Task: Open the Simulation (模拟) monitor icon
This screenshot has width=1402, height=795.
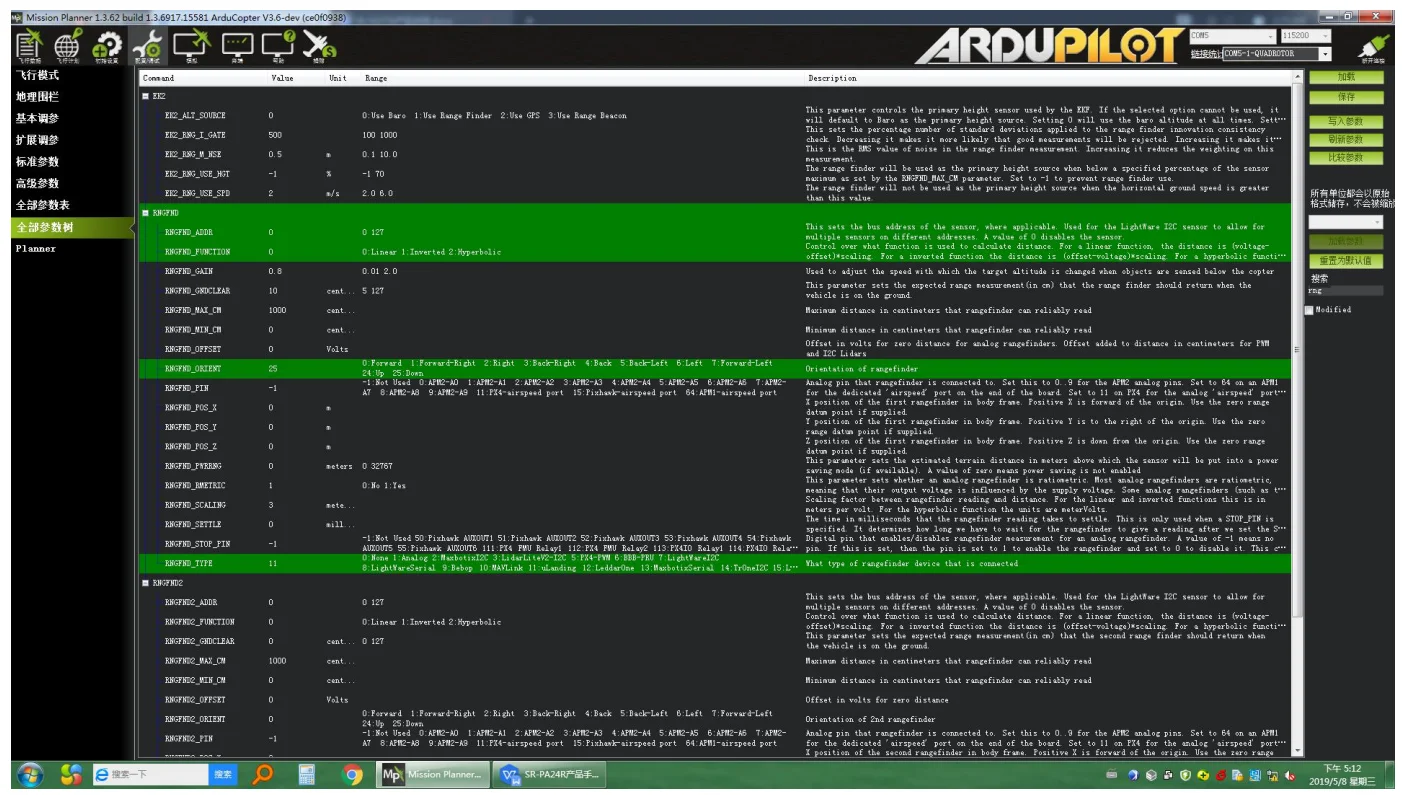Action: tap(192, 44)
